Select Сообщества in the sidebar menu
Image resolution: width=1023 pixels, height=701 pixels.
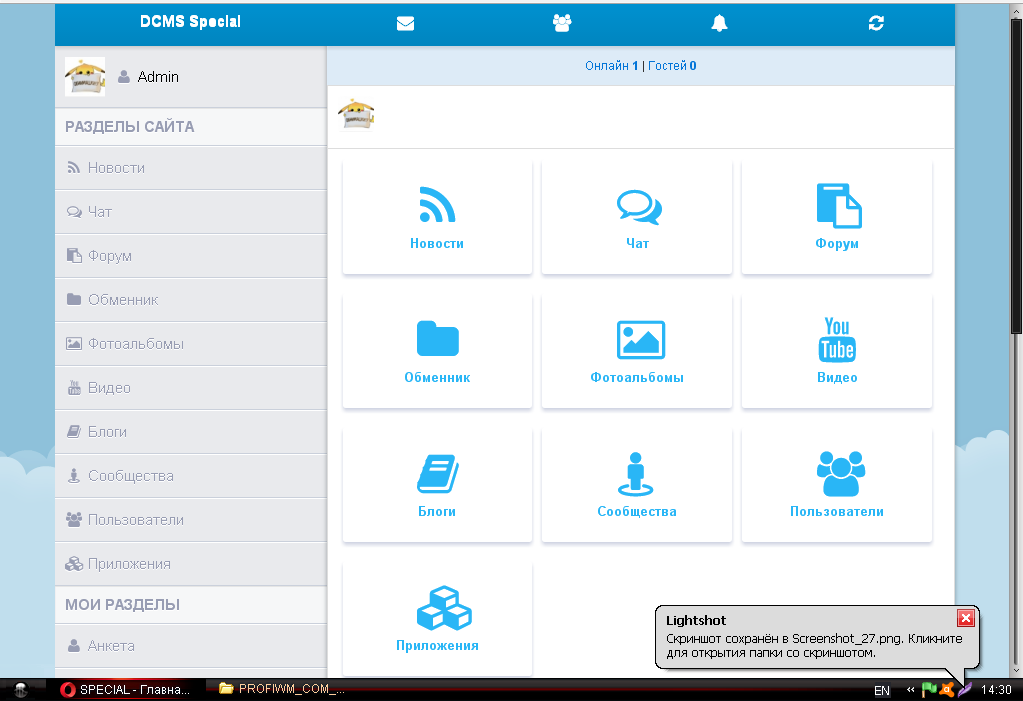130,476
